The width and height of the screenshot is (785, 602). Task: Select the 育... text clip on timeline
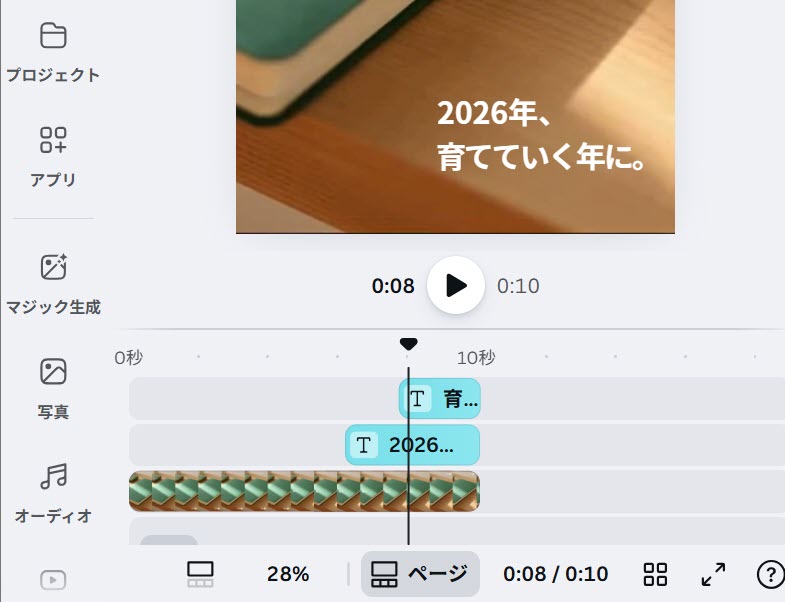[x=440, y=399]
